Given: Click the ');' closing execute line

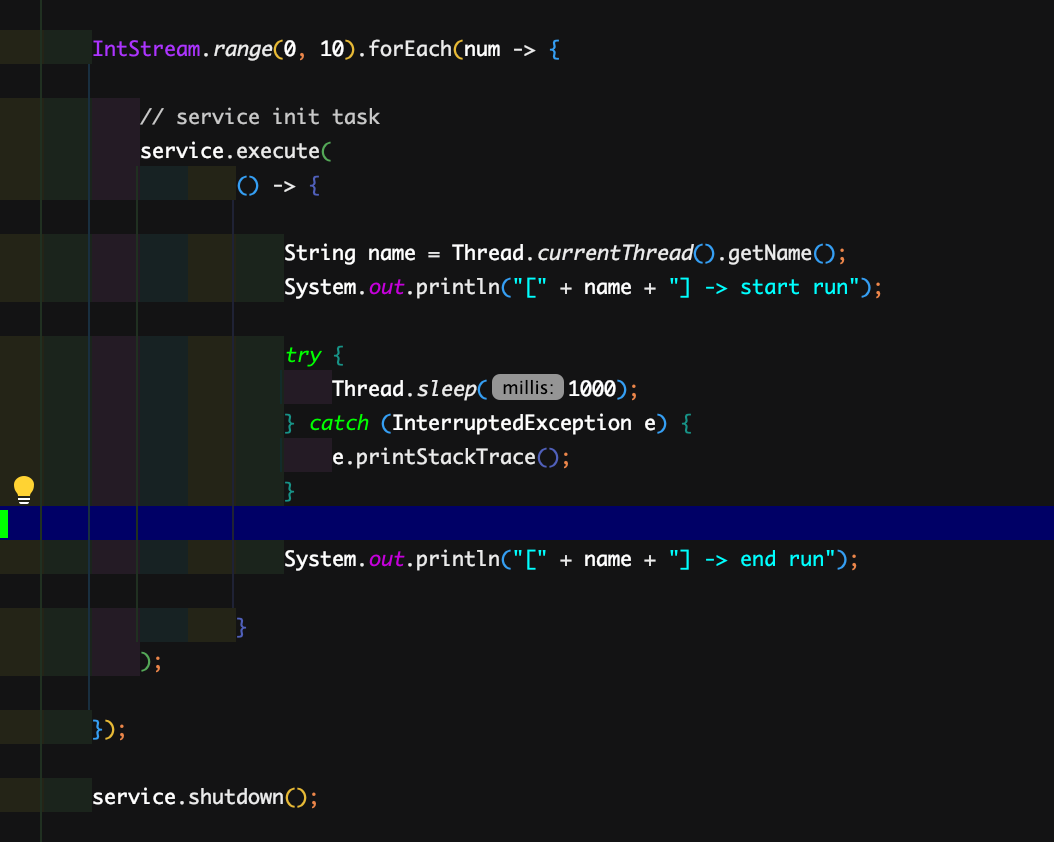Looking at the screenshot, I should tap(151, 661).
